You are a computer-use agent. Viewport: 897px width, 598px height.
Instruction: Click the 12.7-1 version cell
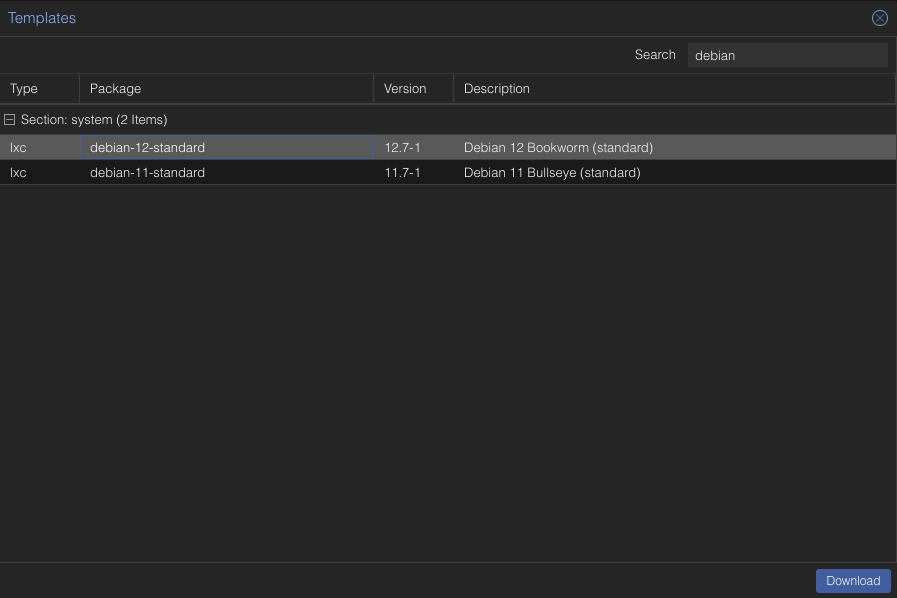pyautogui.click(x=402, y=148)
